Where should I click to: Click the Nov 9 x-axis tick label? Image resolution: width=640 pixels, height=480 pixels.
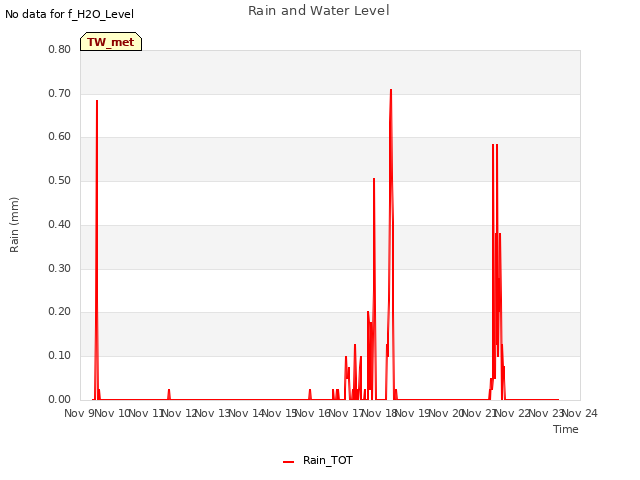(79, 413)
